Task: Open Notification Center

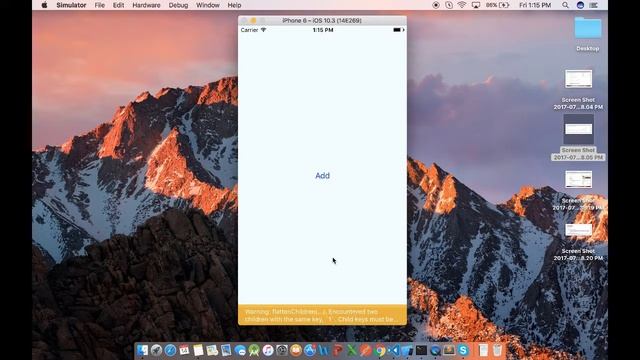Action: pos(594,5)
